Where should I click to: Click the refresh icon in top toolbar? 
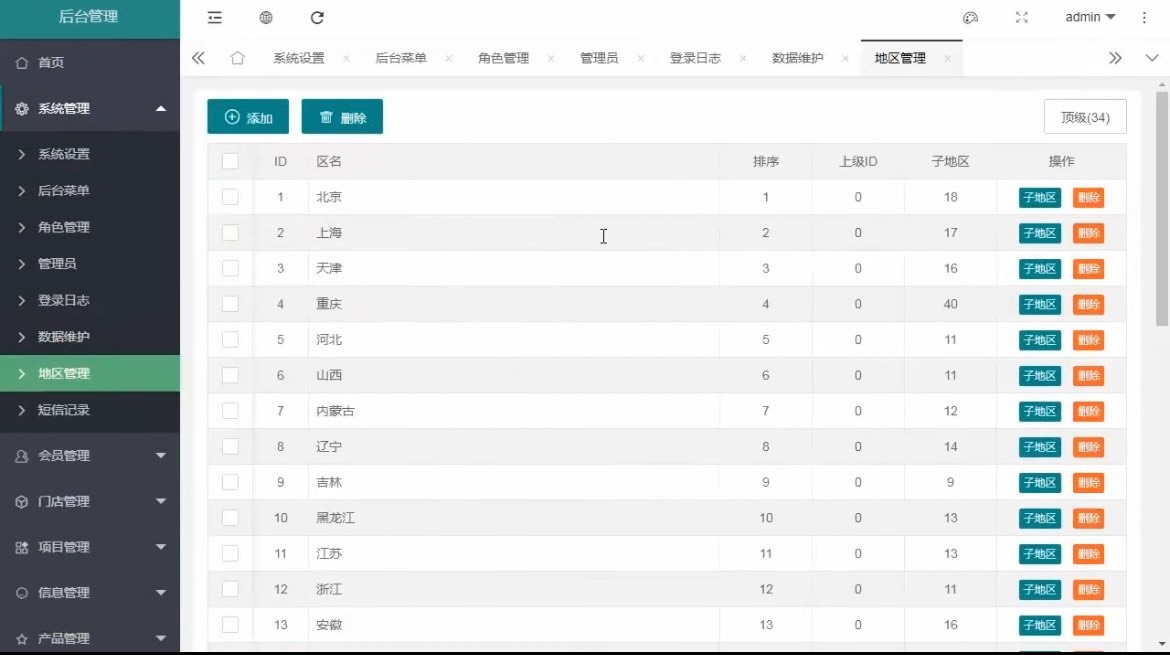click(317, 17)
